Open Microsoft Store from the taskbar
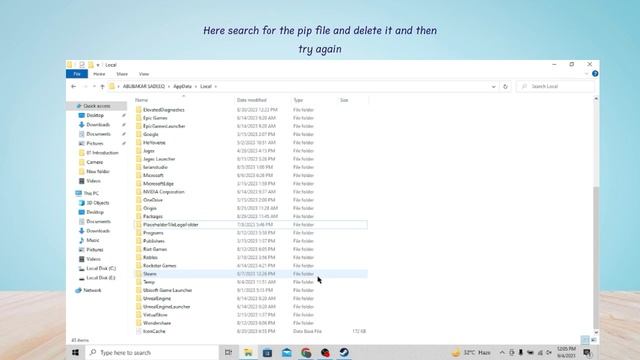This screenshot has width=640, height=360. point(267,352)
